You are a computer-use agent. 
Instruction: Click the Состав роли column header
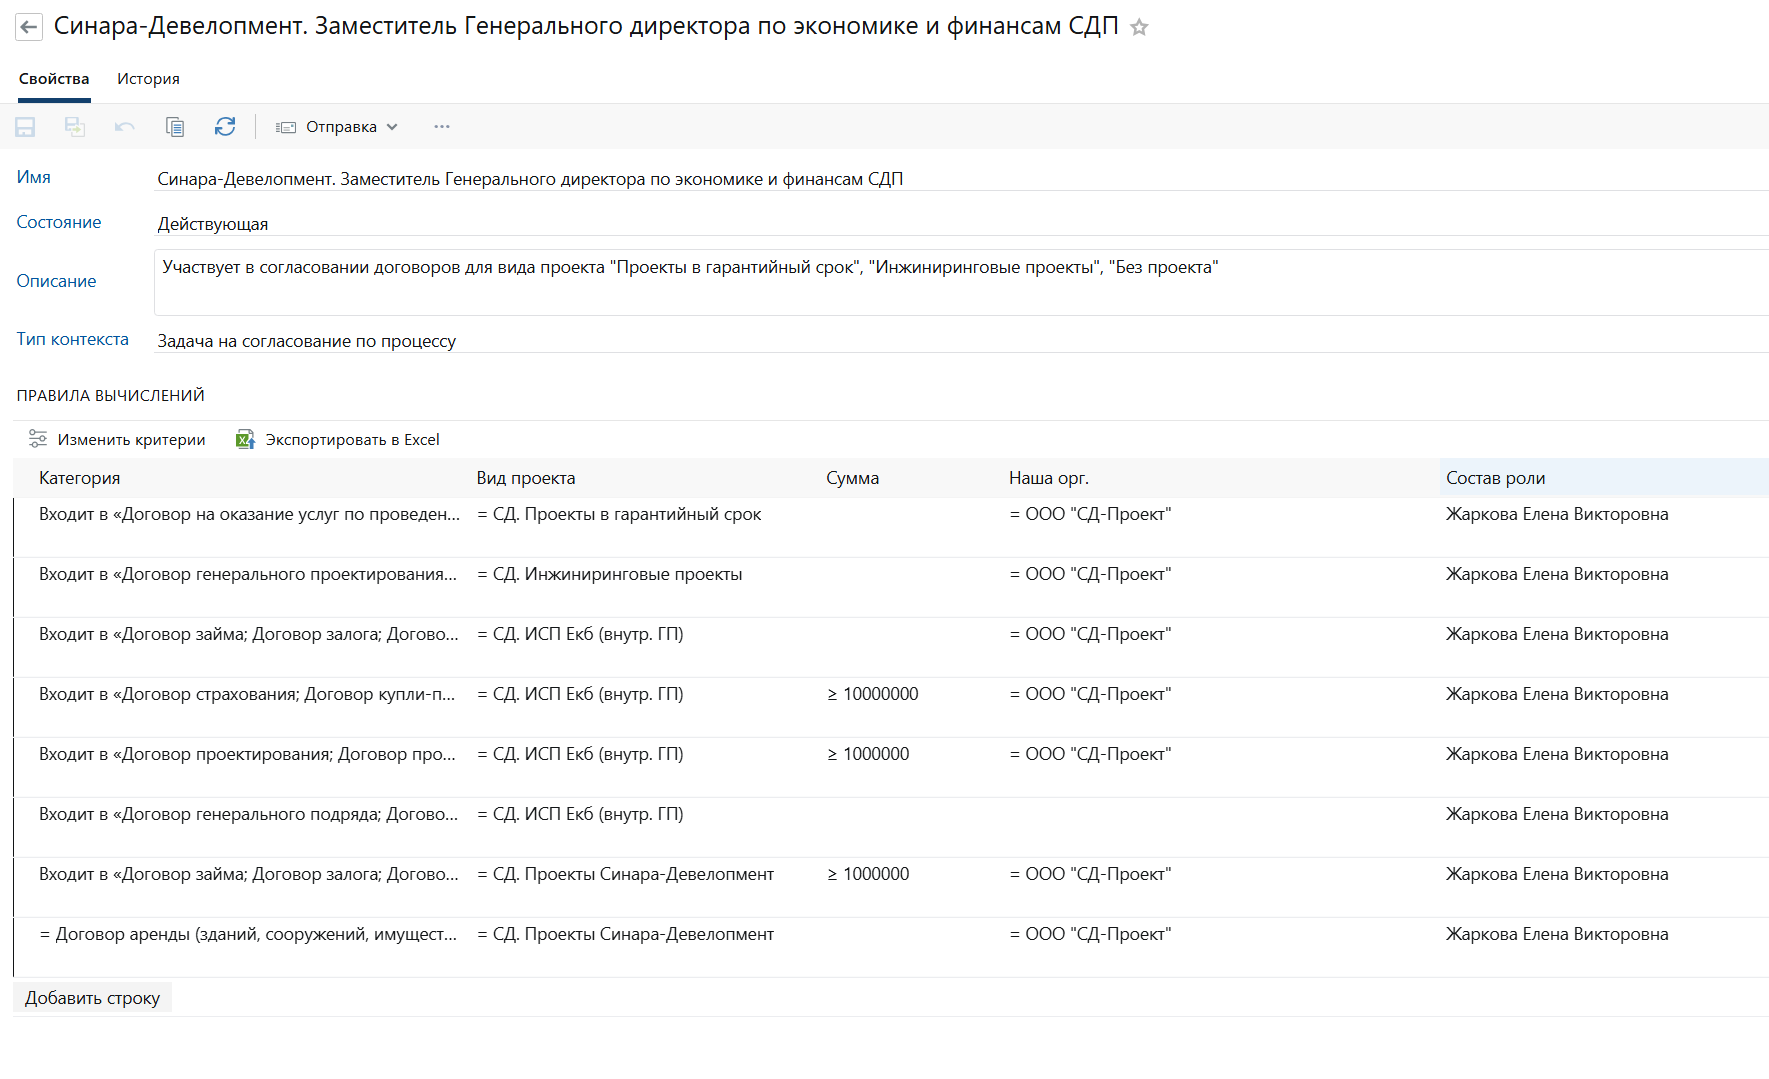1495,478
